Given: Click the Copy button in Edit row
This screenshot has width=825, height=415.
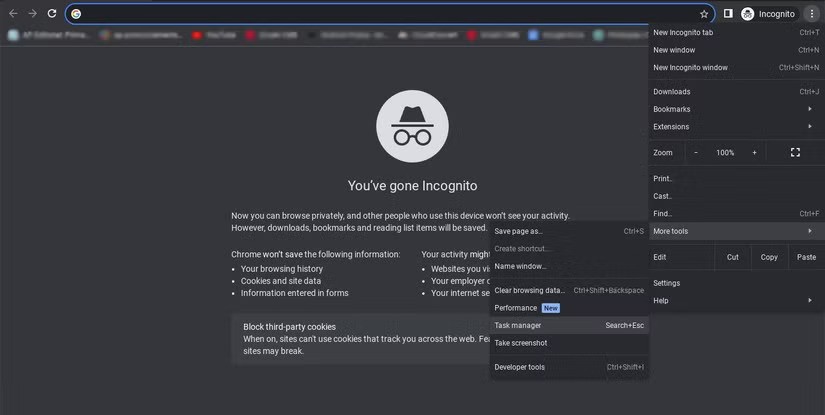Looking at the screenshot, I should point(769,257).
